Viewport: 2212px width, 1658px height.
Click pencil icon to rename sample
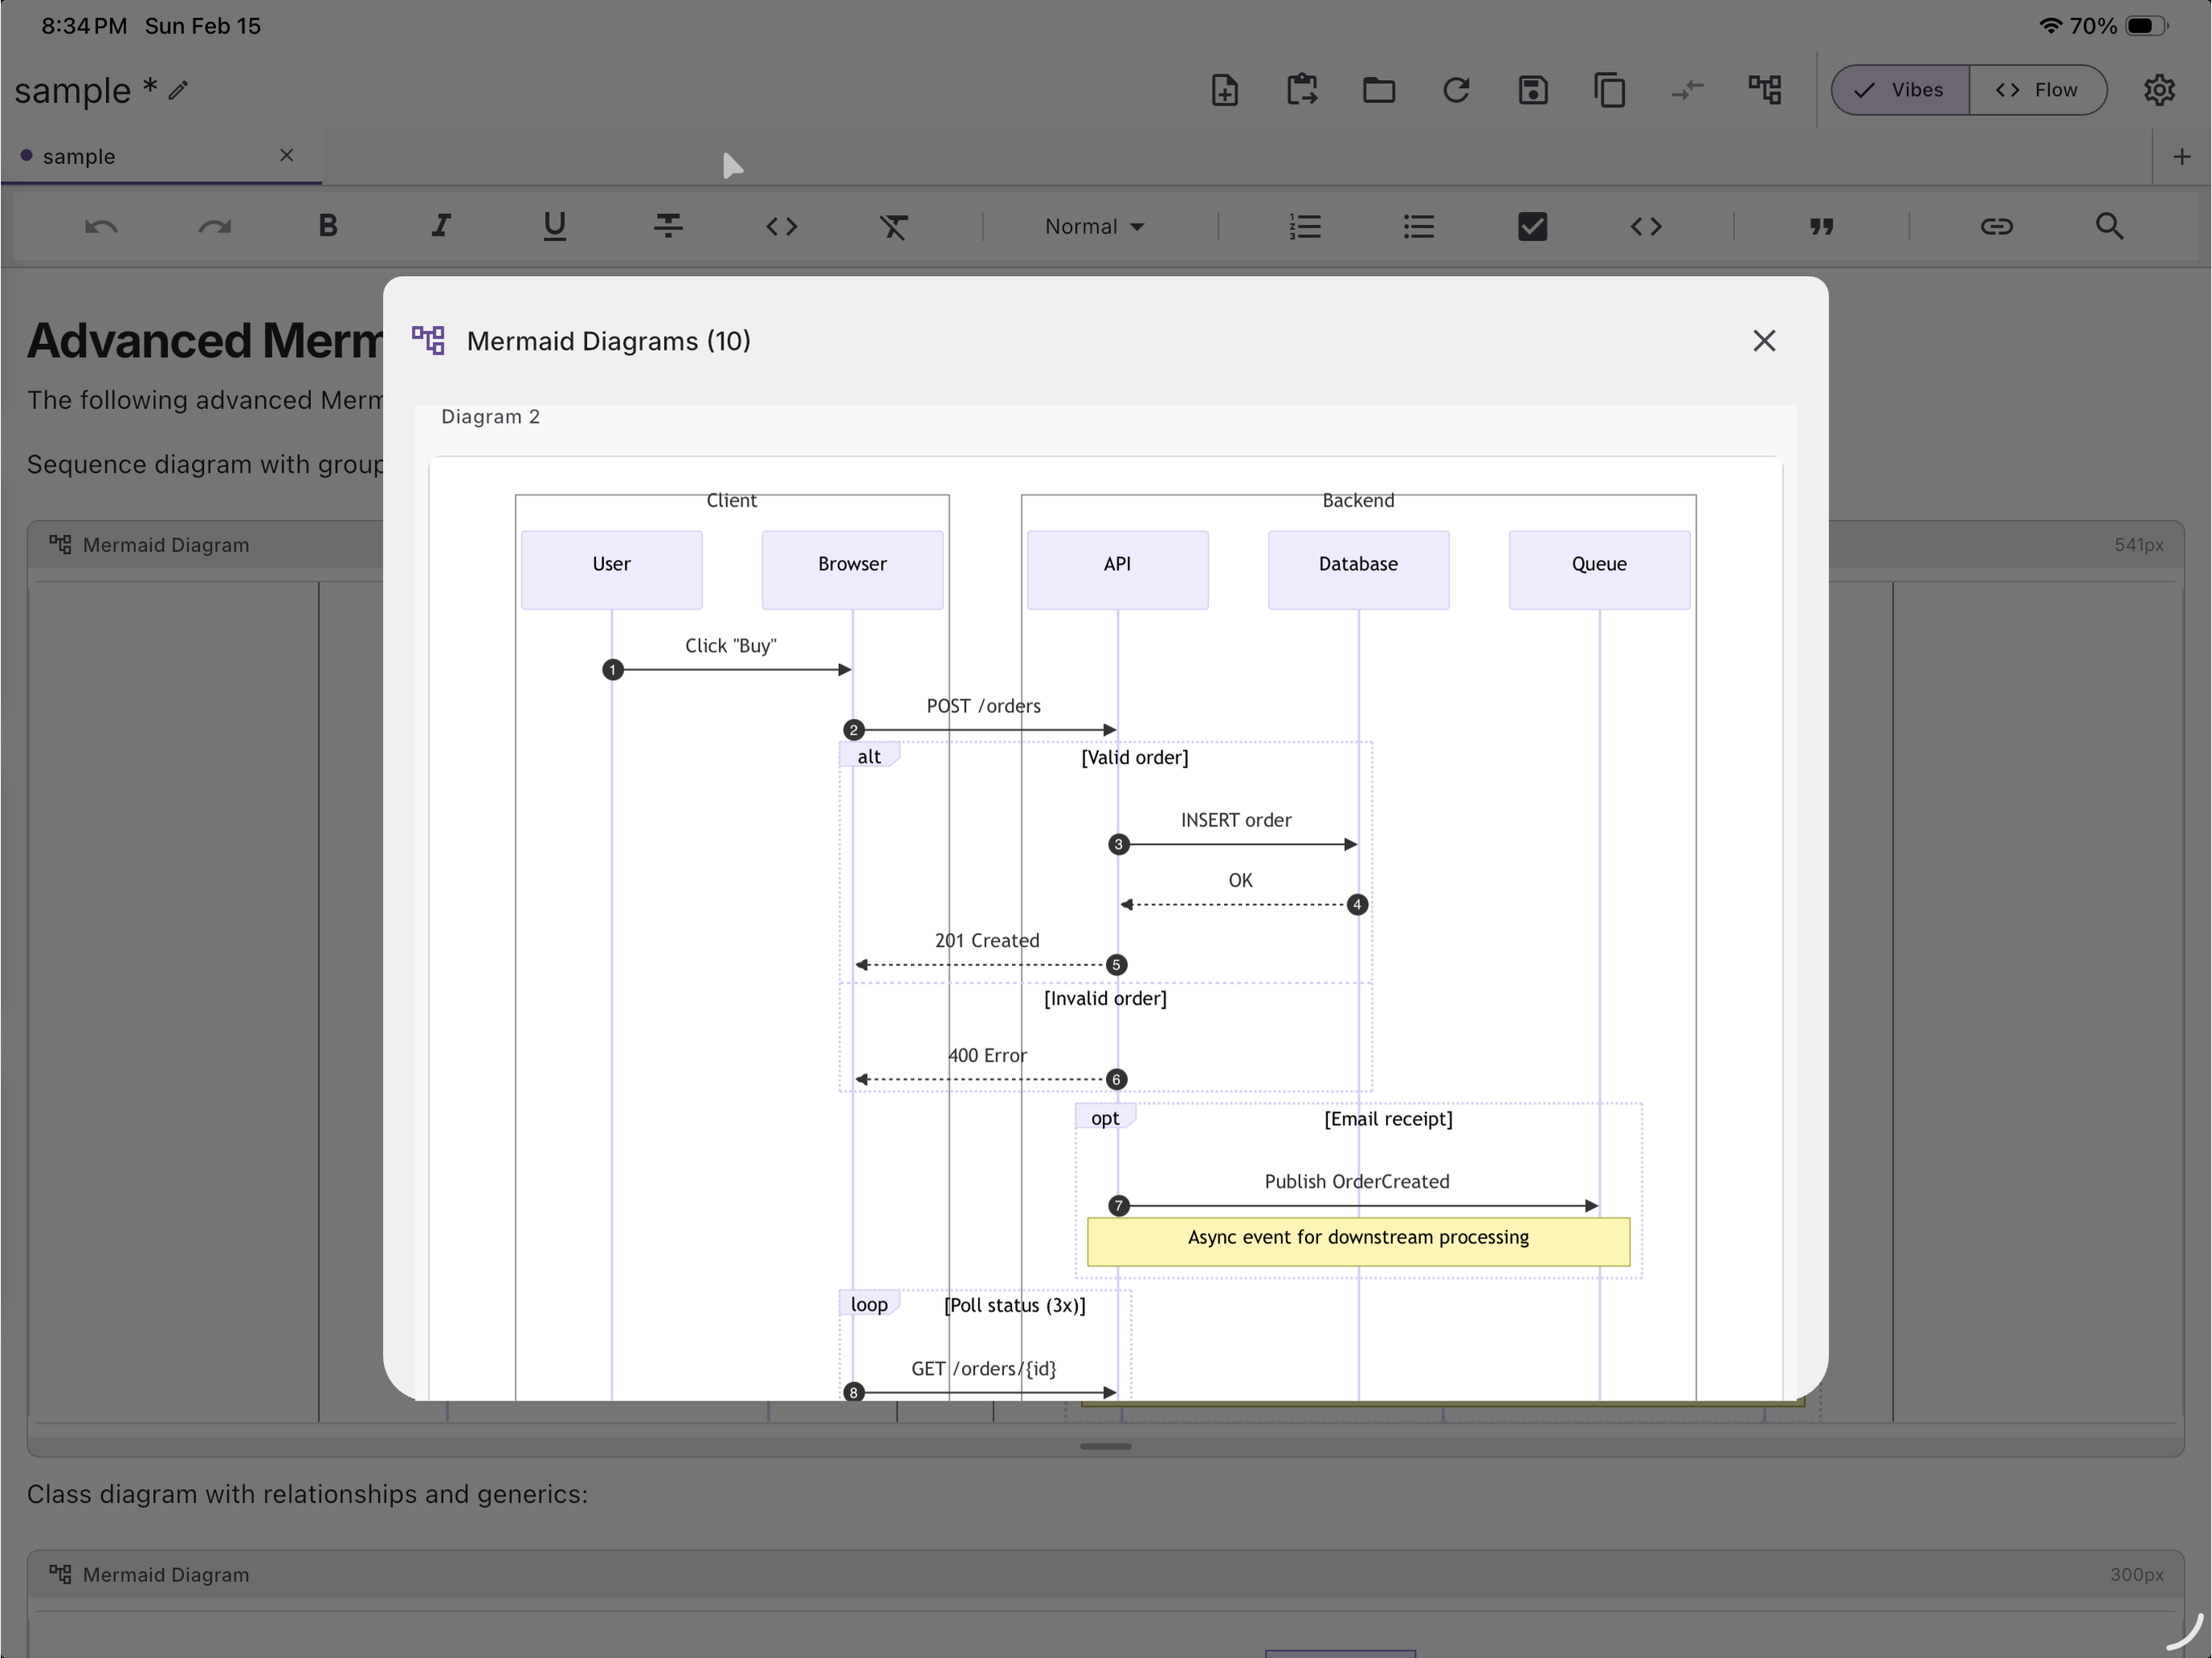(178, 91)
